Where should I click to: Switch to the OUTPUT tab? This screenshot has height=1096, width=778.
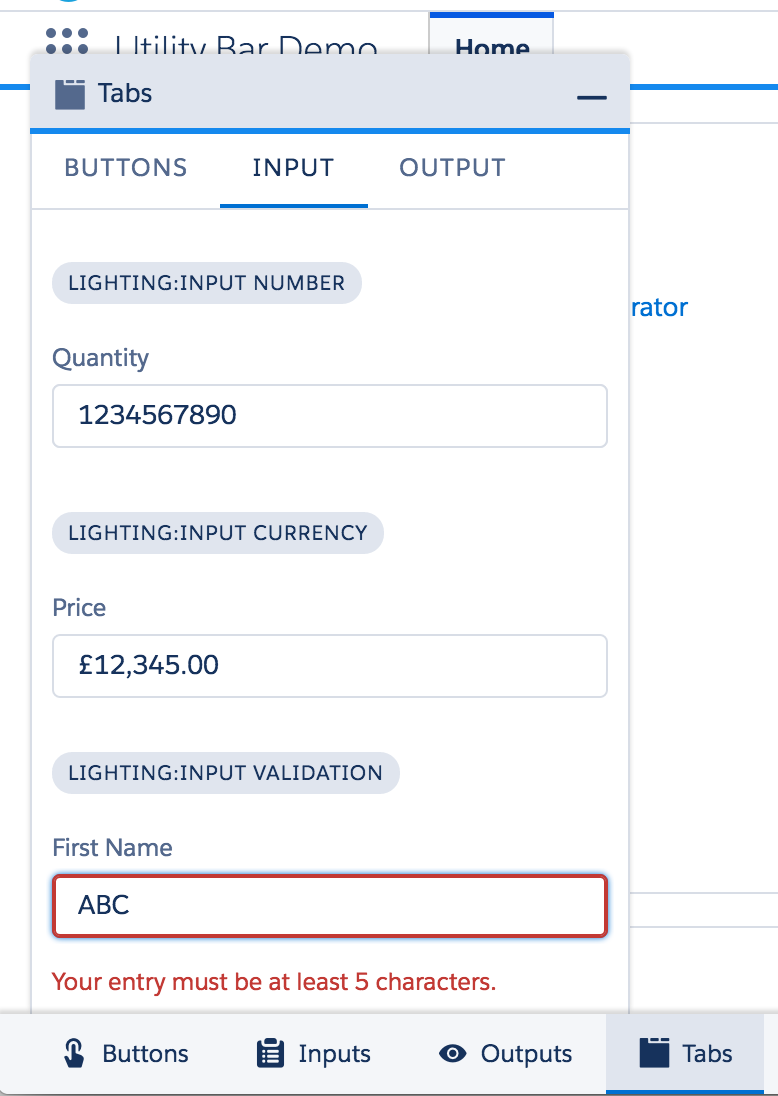(x=451, y=168)
